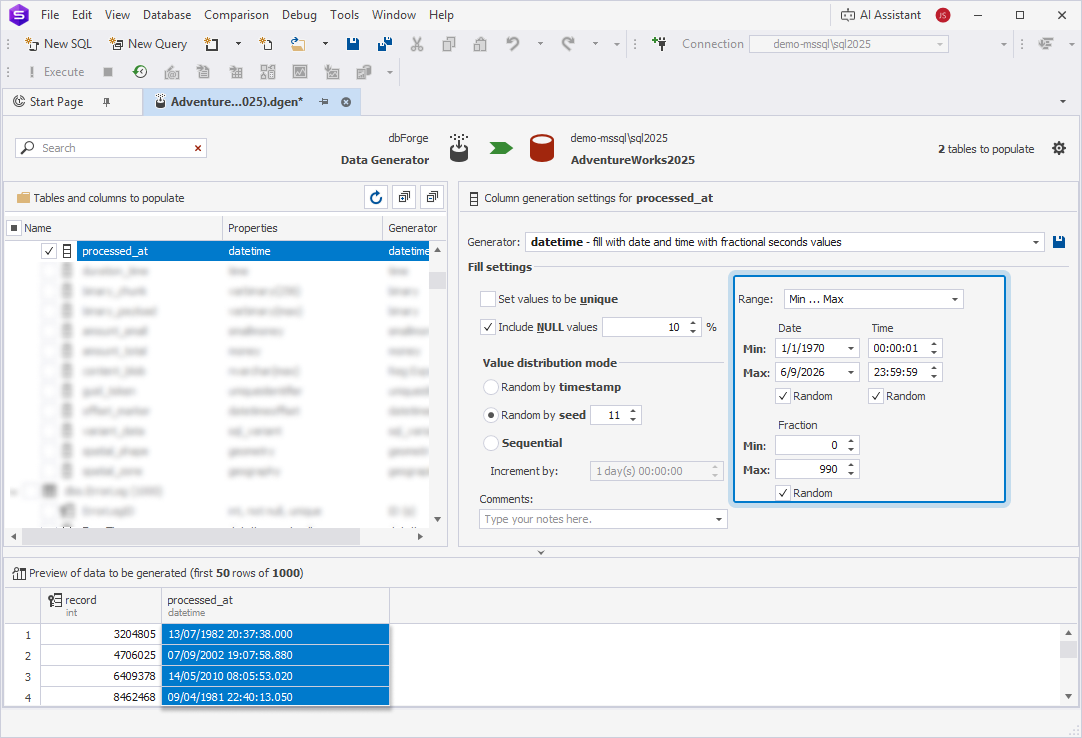Click the seed value stepper arrows

[633, 415]
